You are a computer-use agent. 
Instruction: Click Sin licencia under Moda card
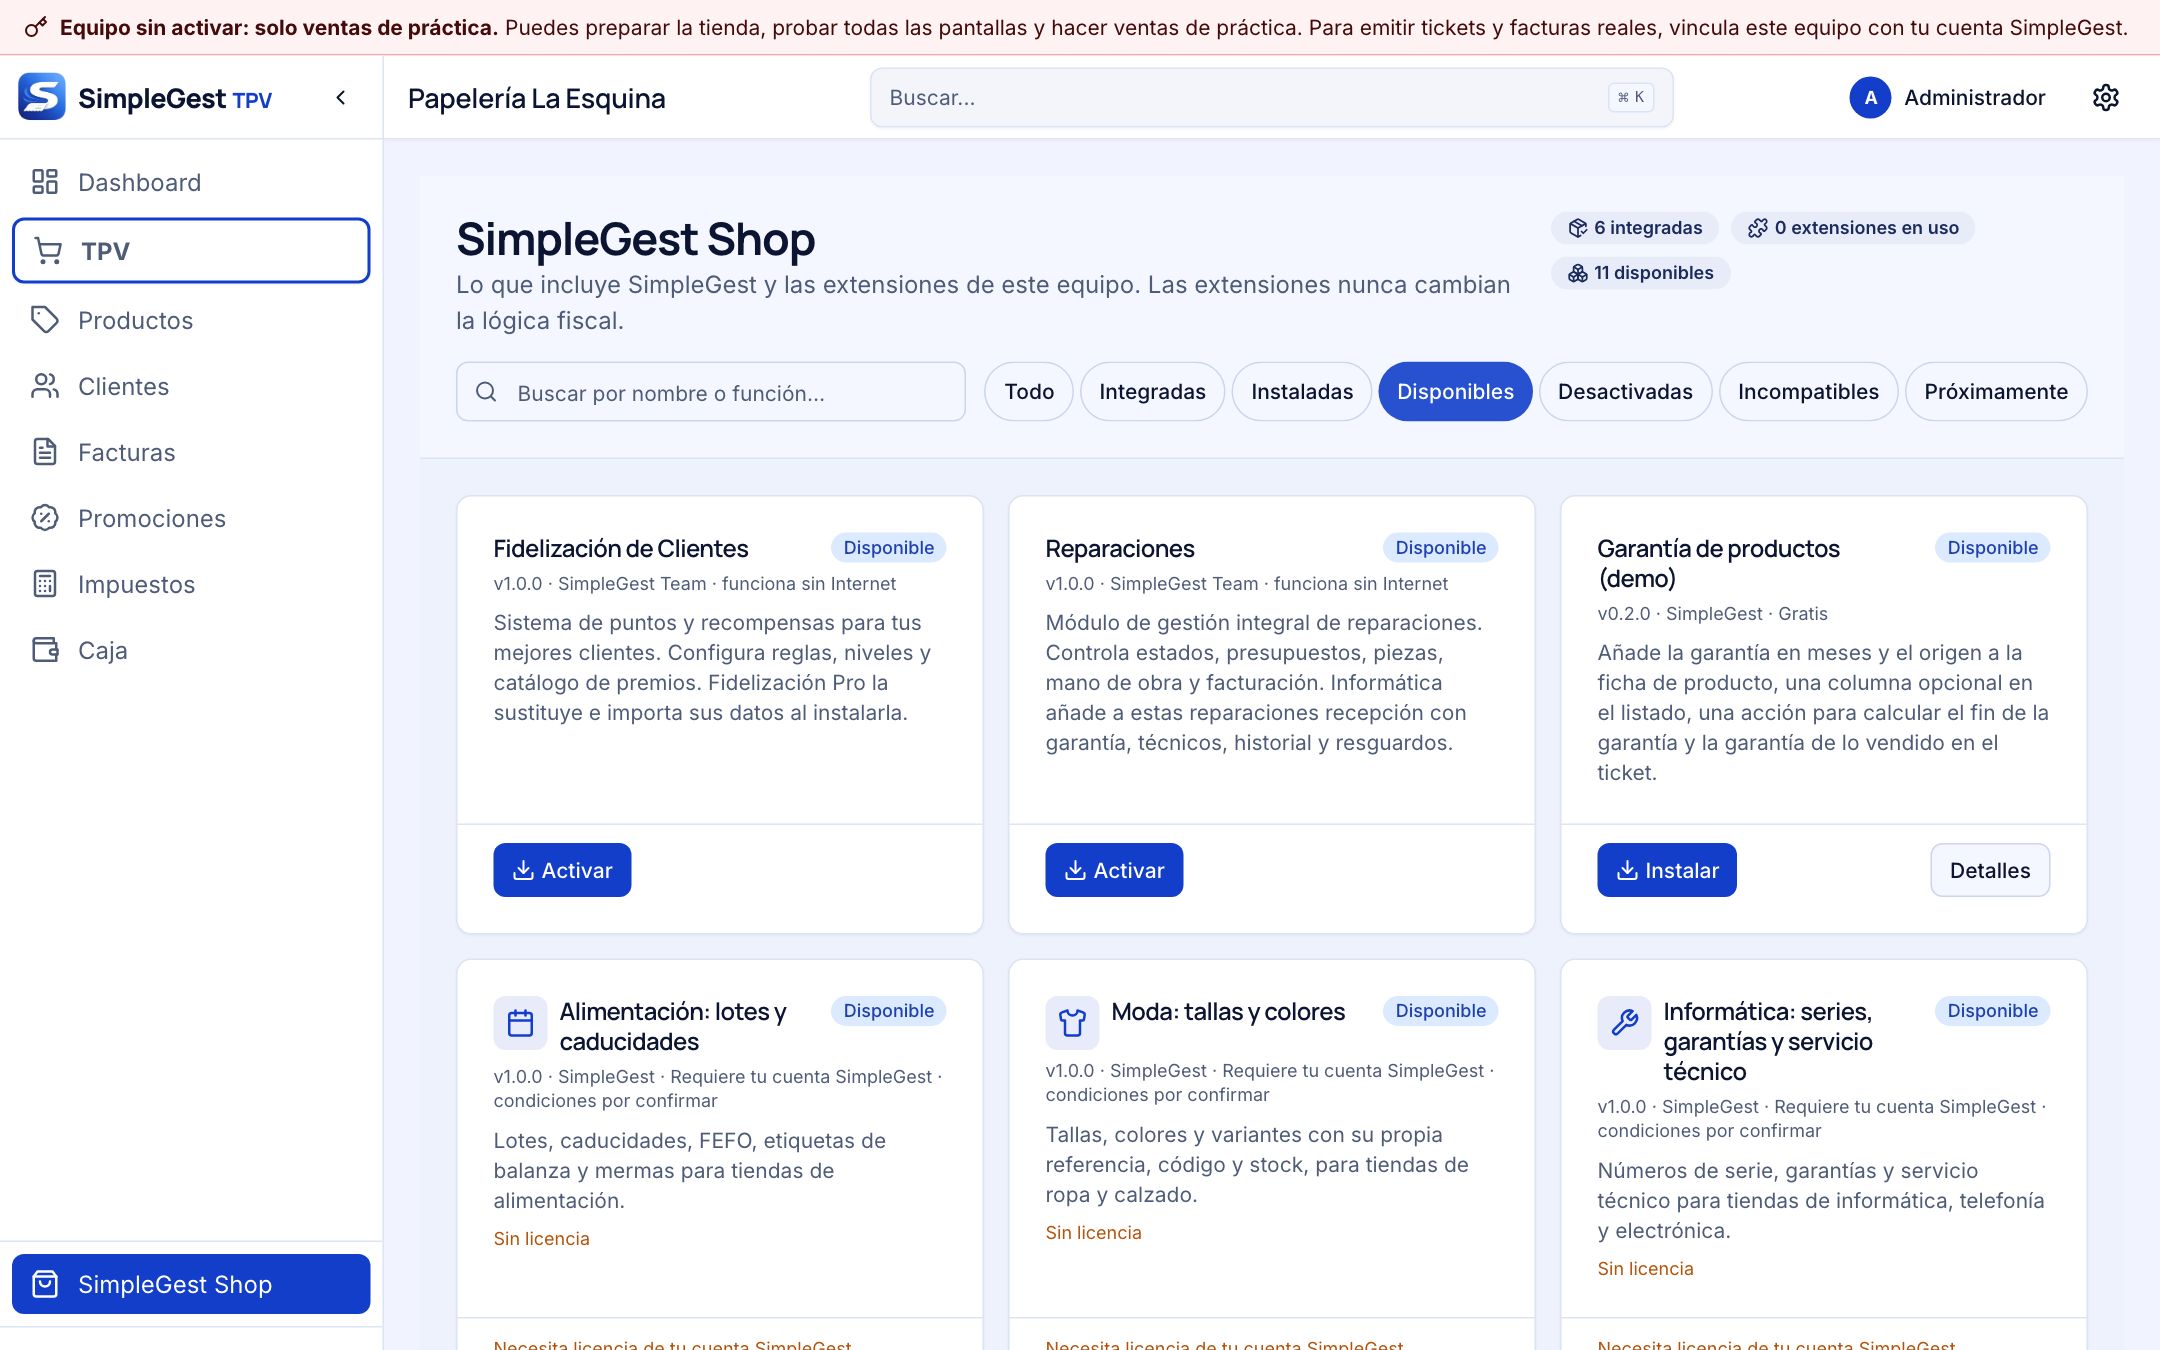[x=1093, y=1232]
